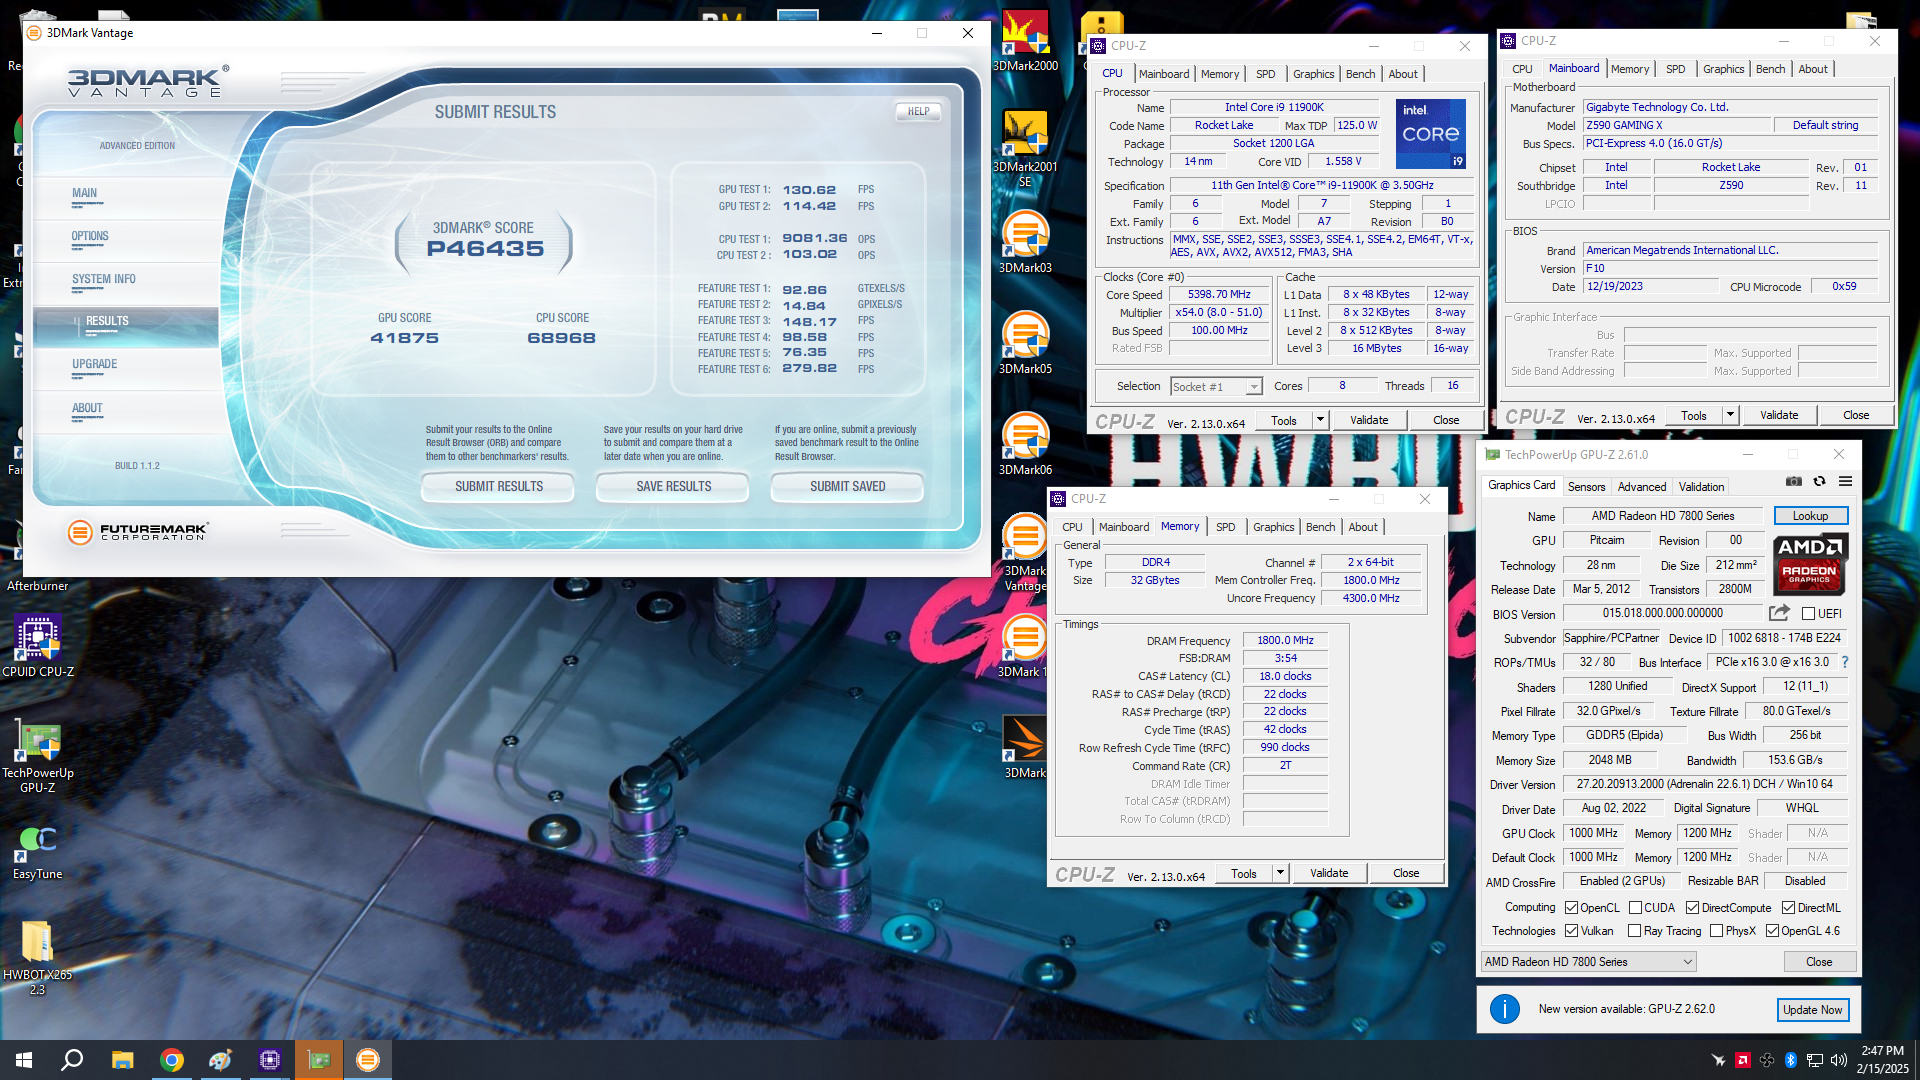Screen dimensions: 1920x1080
Task: Open taskbar search icon
Action: point(72,1060)
